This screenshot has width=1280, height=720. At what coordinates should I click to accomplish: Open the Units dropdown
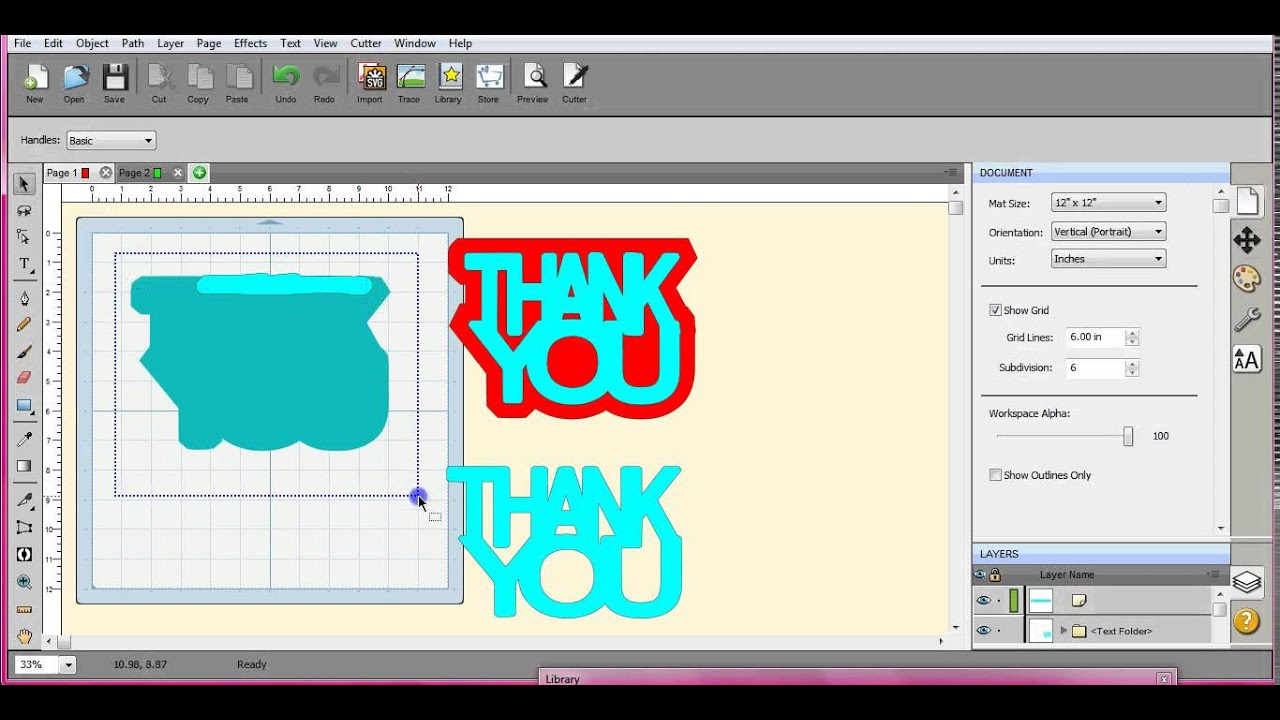tap(1109, 259)
